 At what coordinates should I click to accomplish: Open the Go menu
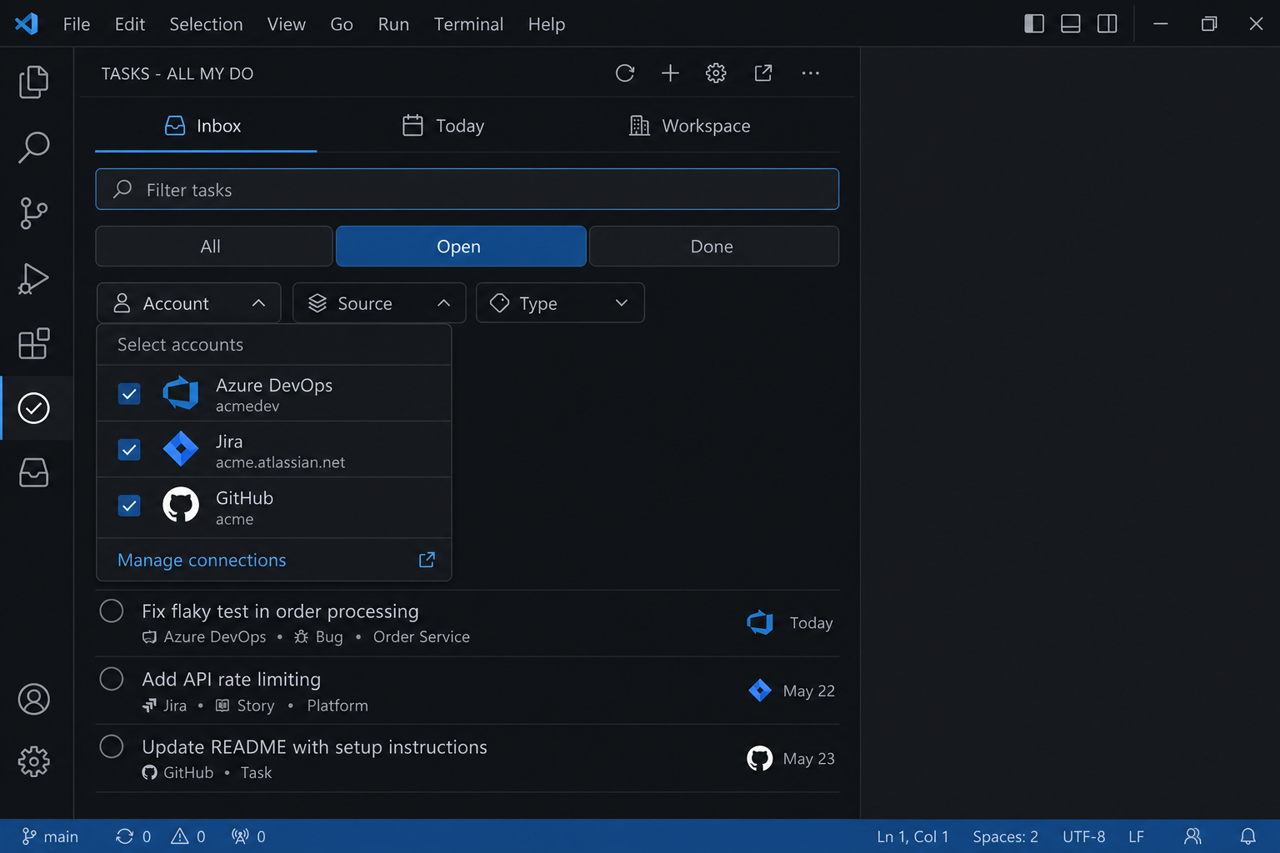tap(342, 24)
